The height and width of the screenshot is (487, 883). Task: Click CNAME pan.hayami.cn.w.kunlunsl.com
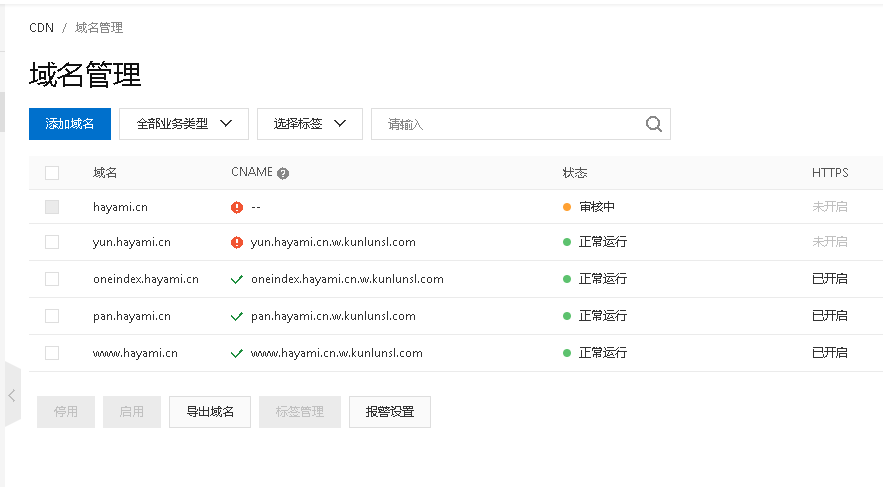pos(333,316)
